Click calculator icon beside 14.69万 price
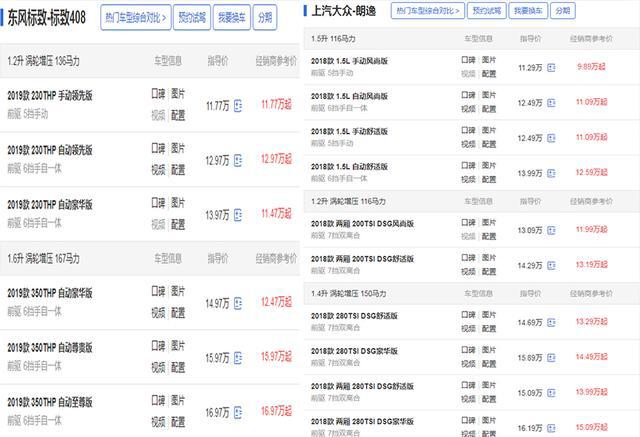Screen dimensions: 640x437 tap(551, 323)
